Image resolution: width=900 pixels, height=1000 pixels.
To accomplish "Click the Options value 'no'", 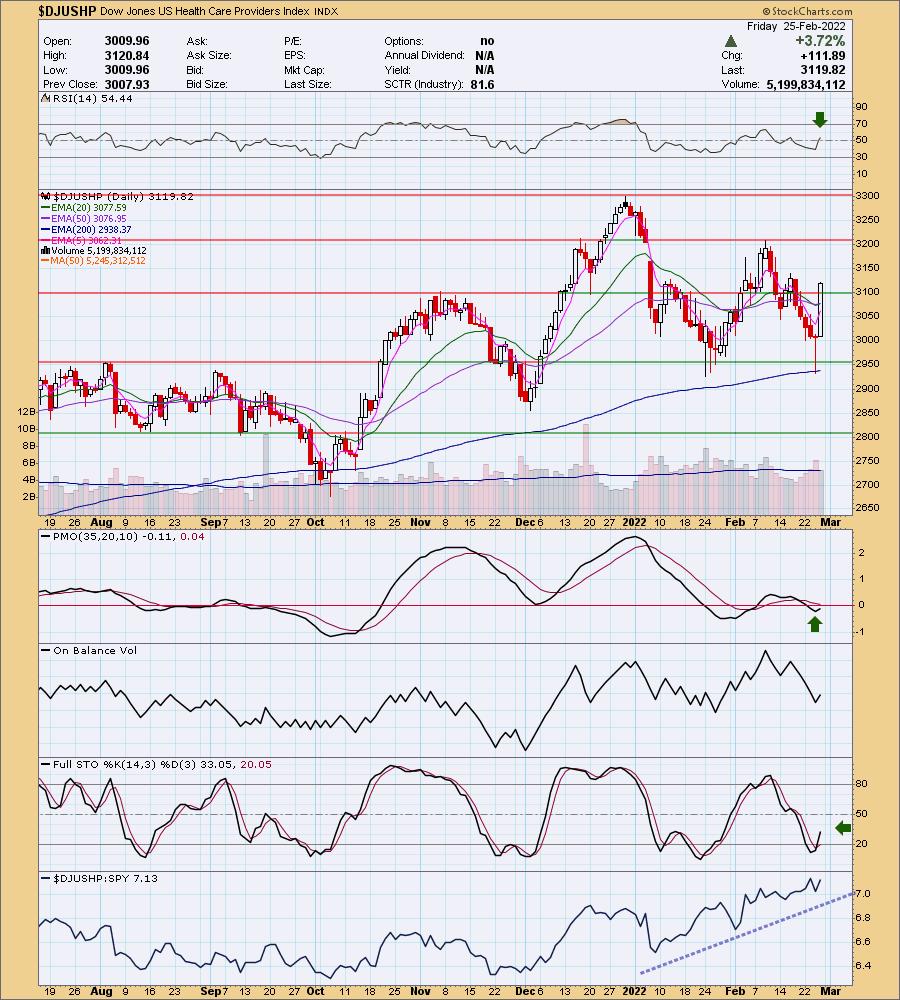I will click(487, 41).
